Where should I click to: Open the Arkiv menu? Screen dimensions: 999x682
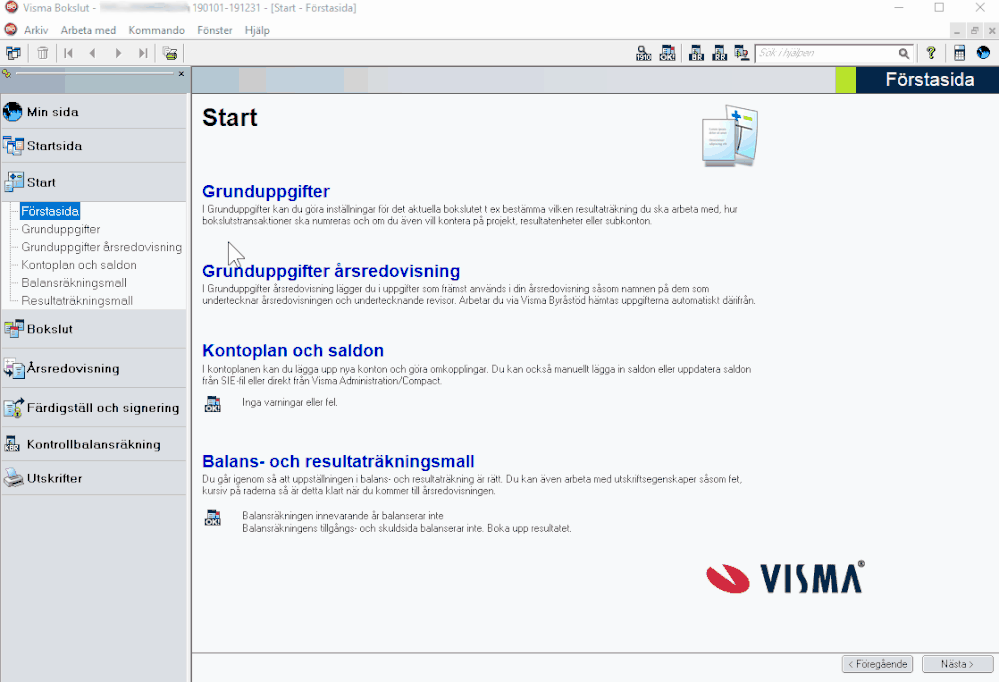pos(36,30)
